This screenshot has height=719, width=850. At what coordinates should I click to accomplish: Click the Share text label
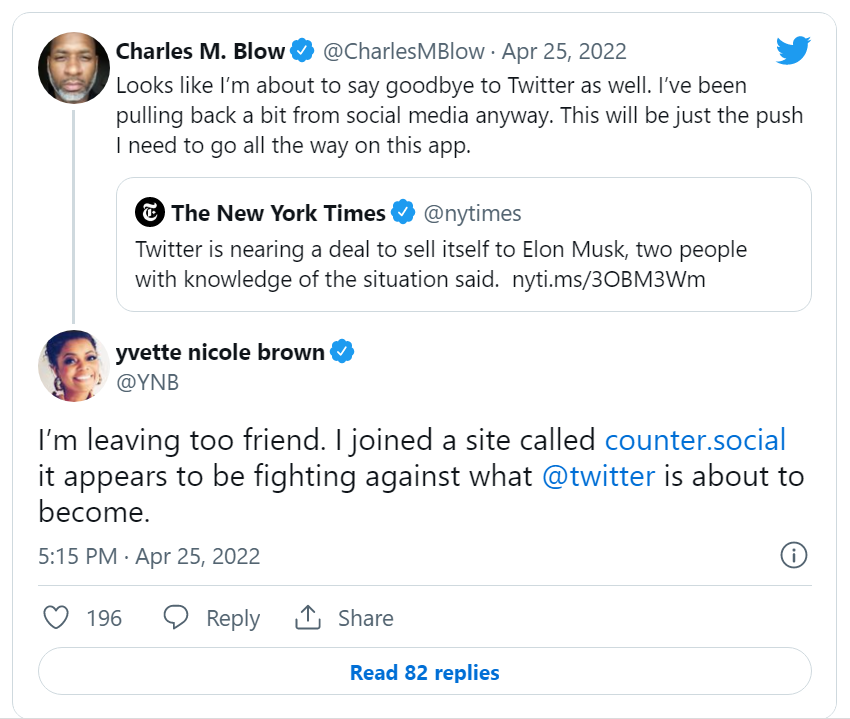pos(365,619)
